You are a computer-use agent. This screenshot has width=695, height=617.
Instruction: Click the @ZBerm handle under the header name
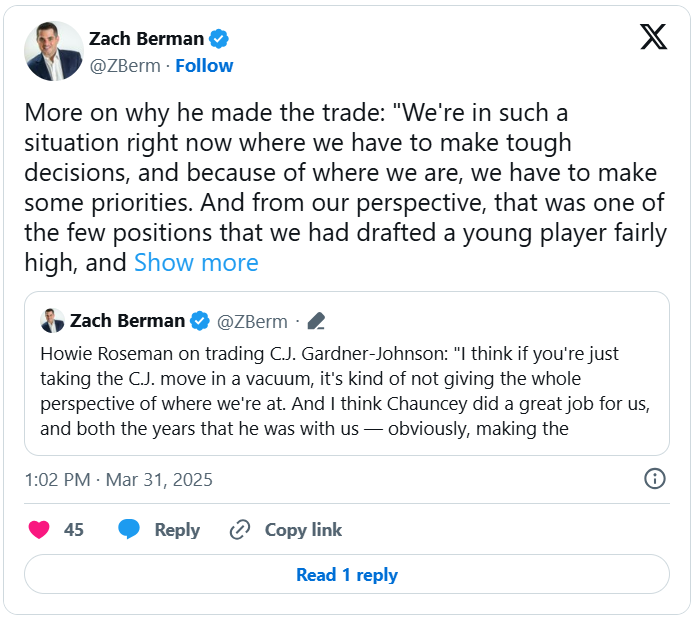(x=124, y=66)
